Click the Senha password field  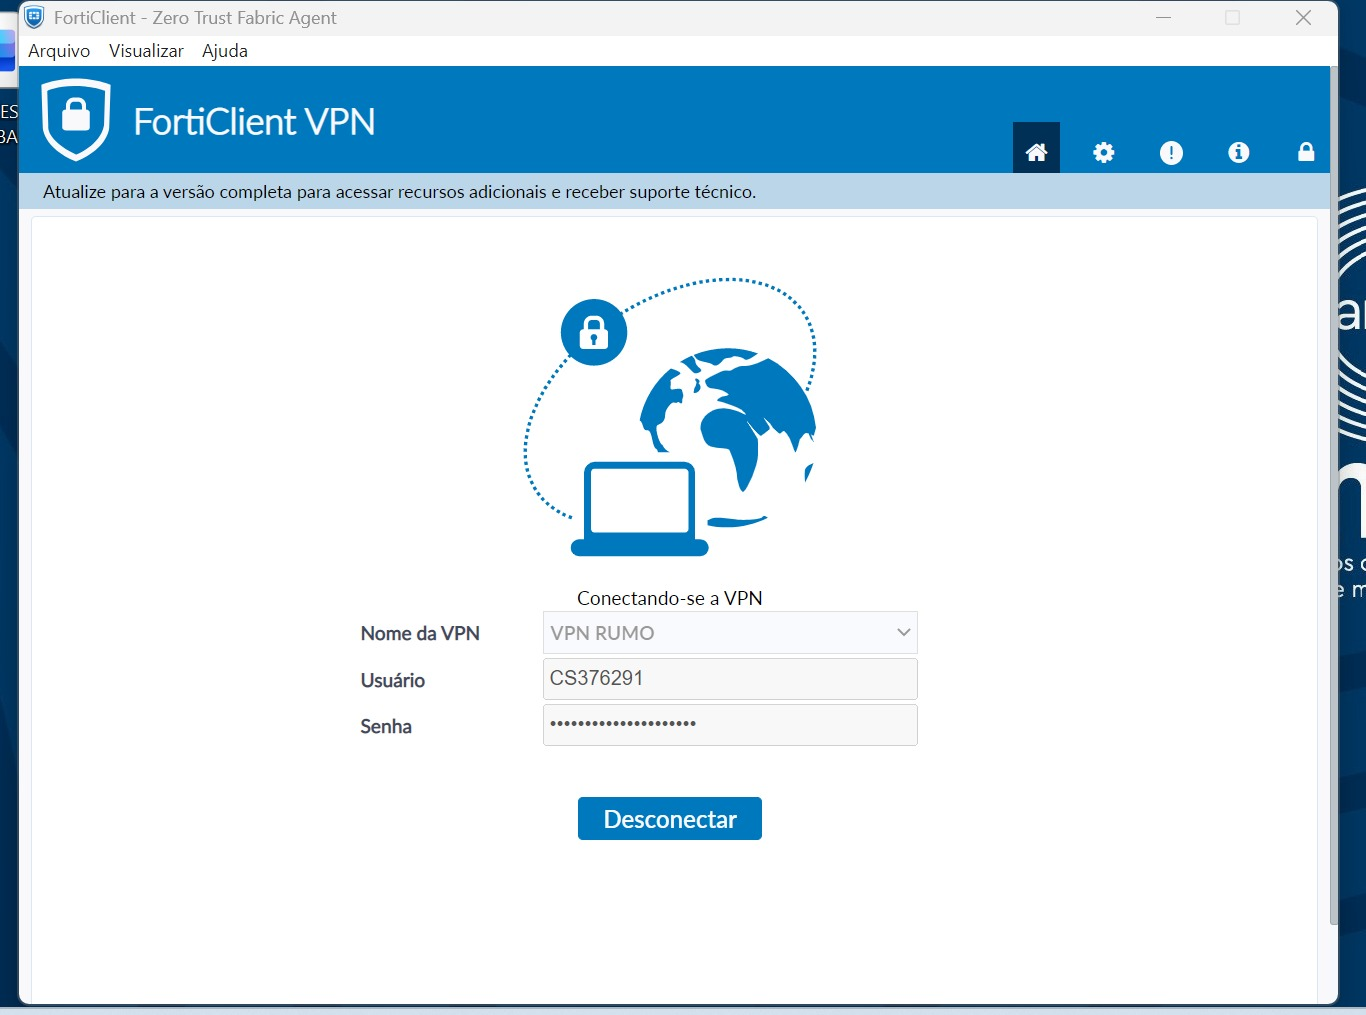(x=730, y=725)
